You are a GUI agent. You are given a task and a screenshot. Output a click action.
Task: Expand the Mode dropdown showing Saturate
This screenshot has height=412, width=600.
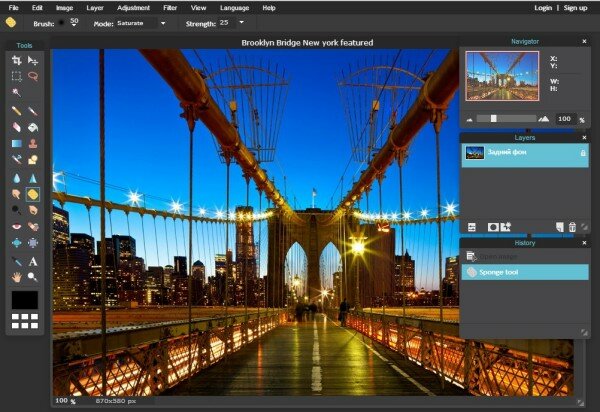coord(140,22)
